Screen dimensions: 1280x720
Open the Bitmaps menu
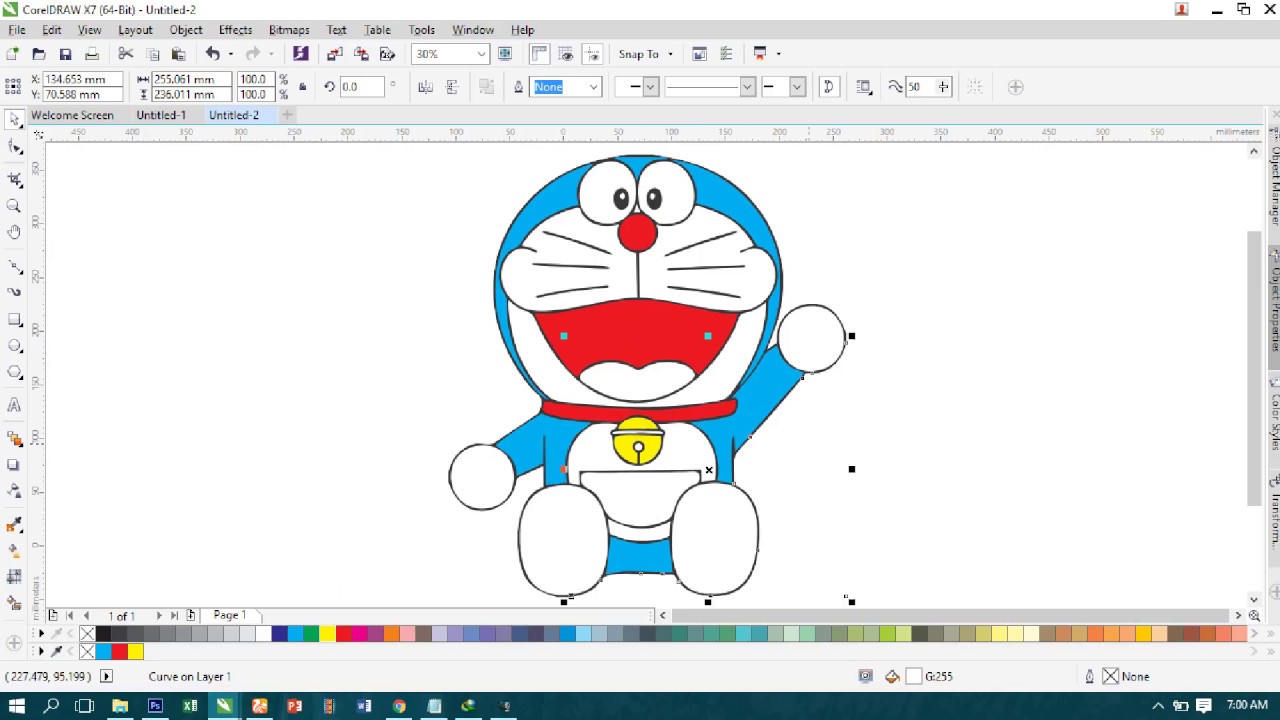(x=289, y=30)
